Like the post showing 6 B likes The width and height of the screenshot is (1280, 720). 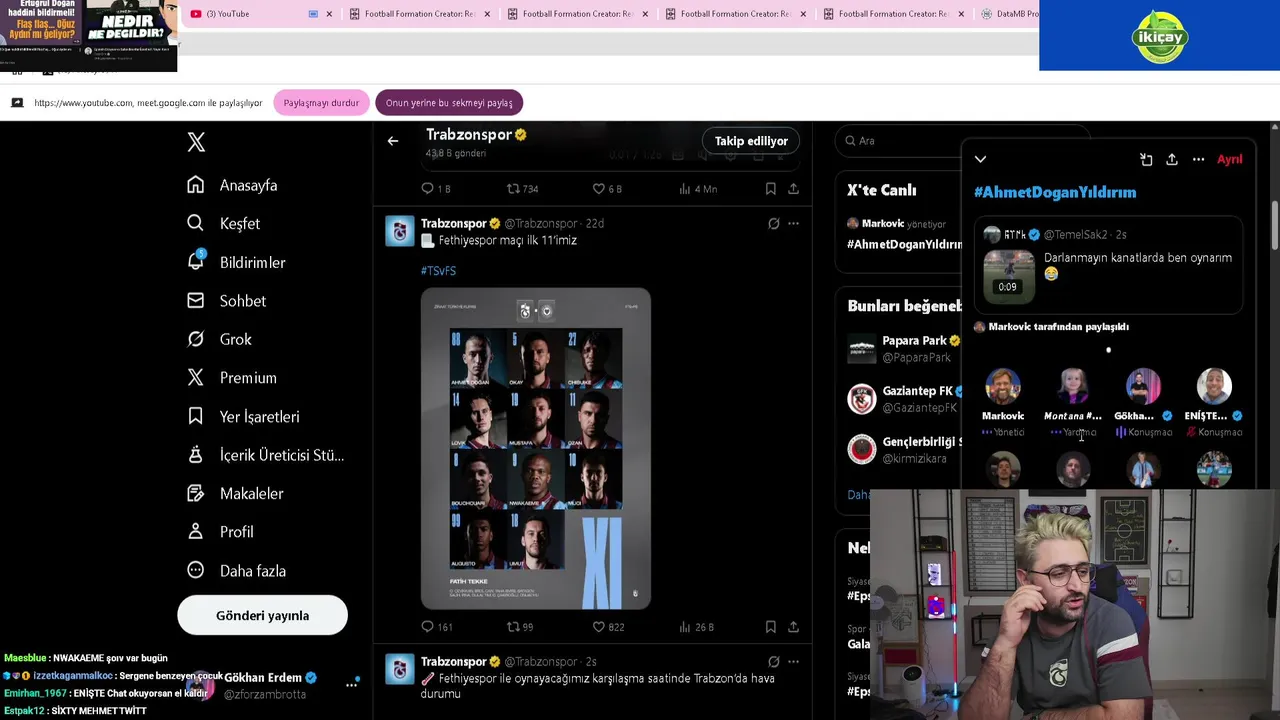(607, 188)
